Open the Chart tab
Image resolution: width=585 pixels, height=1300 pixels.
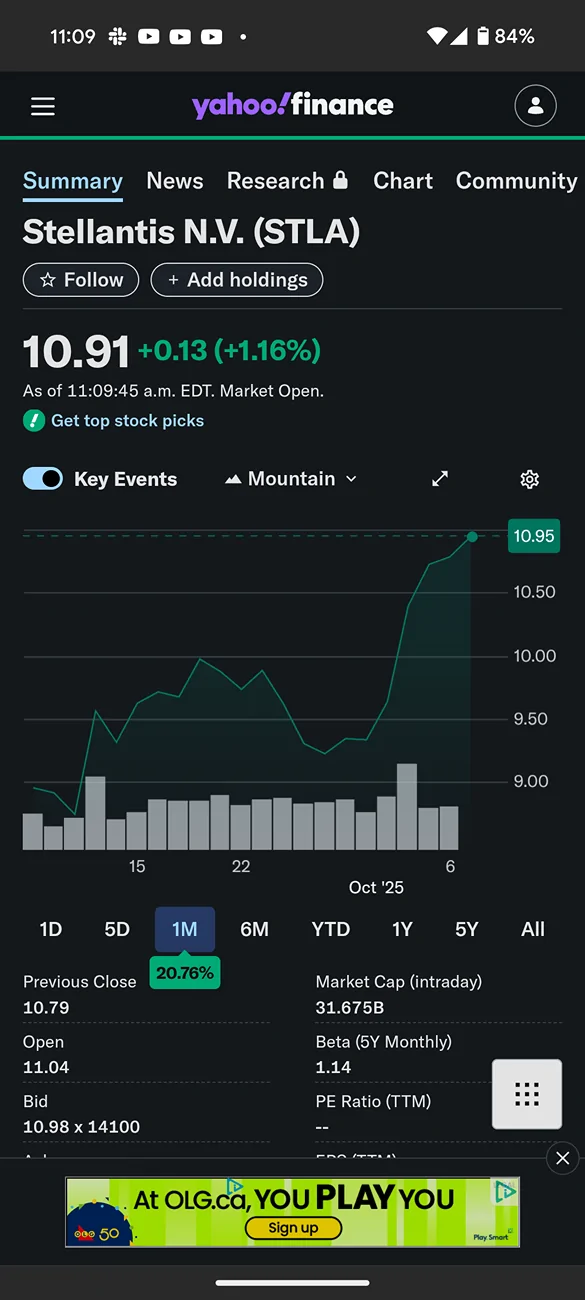tap(403, 181)
